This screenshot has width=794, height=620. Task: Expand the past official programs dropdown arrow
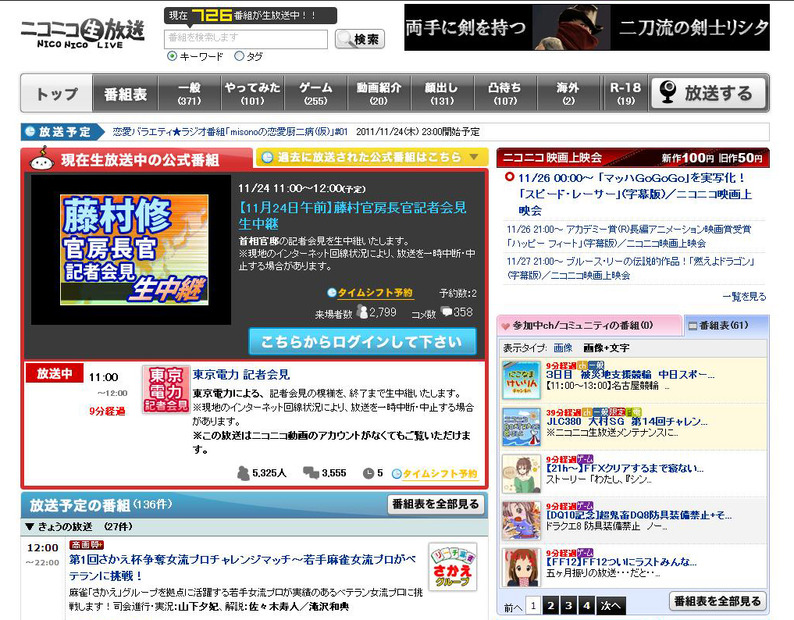474,157
